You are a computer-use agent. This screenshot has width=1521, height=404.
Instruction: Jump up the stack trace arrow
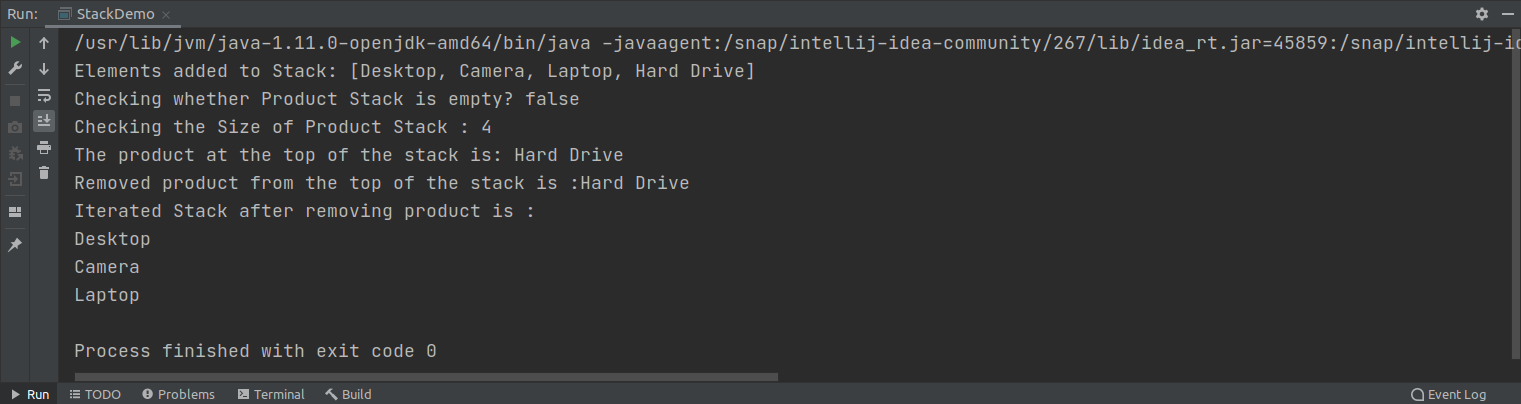[x=44, y=43]
